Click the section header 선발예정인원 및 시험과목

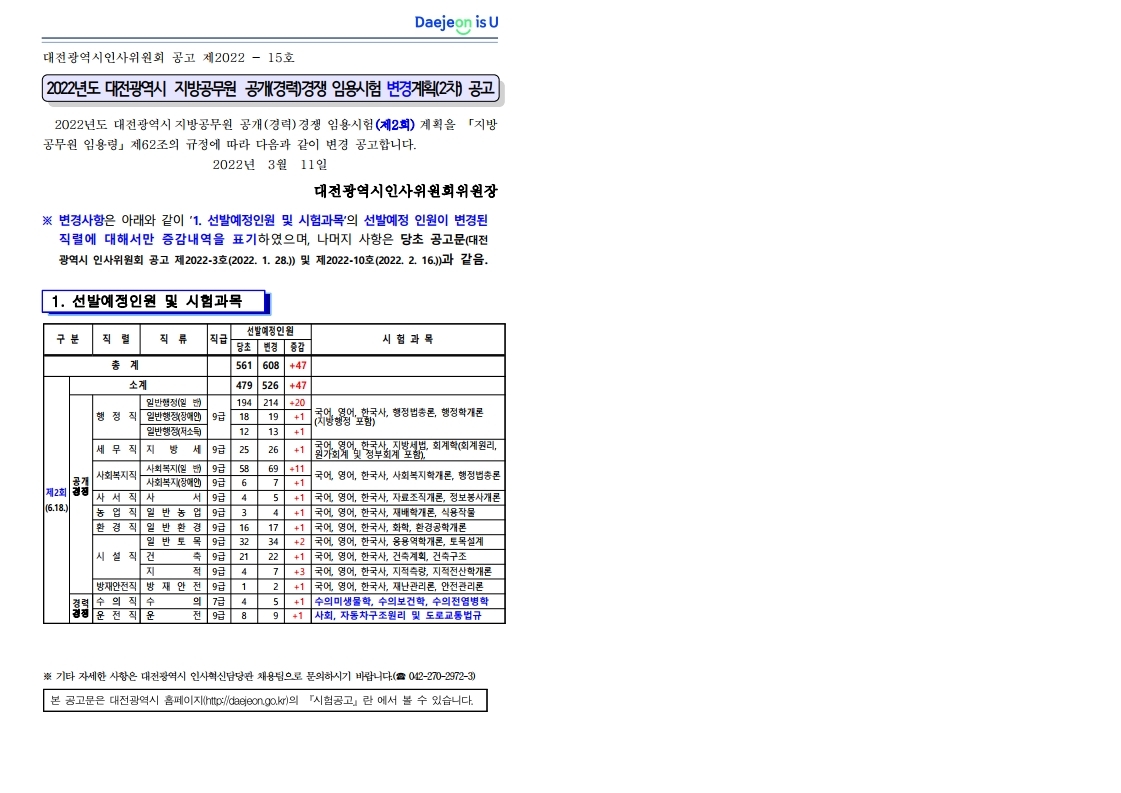click(155, 301)
